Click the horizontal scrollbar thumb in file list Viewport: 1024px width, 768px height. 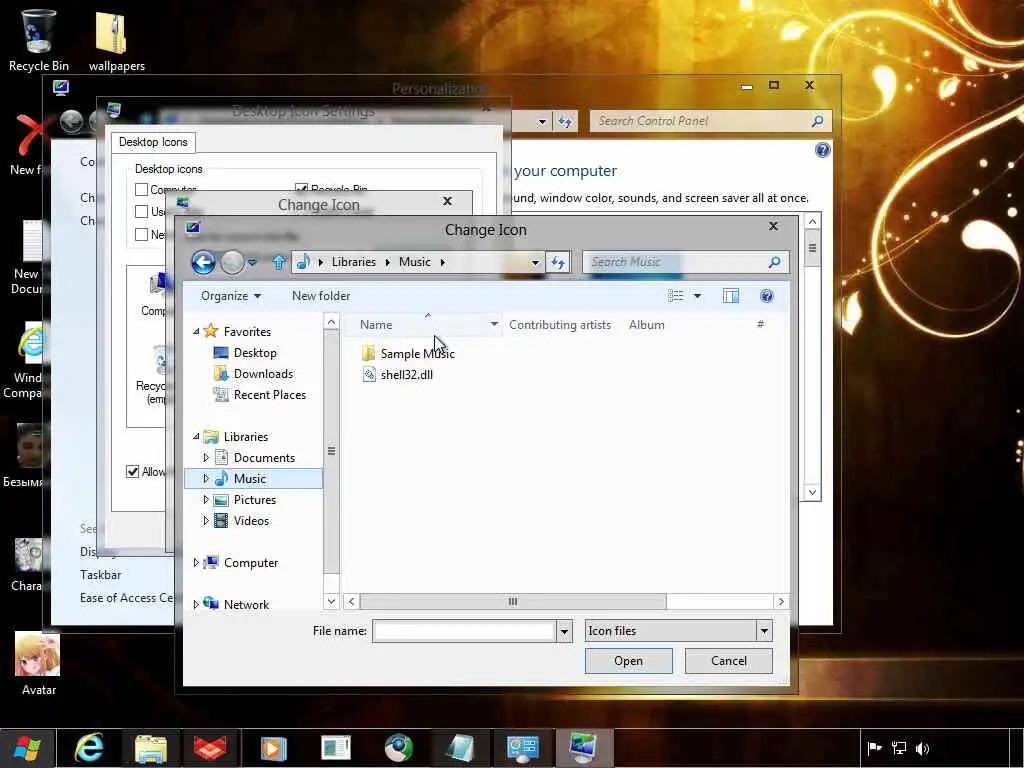pyautogui.click(x=513, y=601)
